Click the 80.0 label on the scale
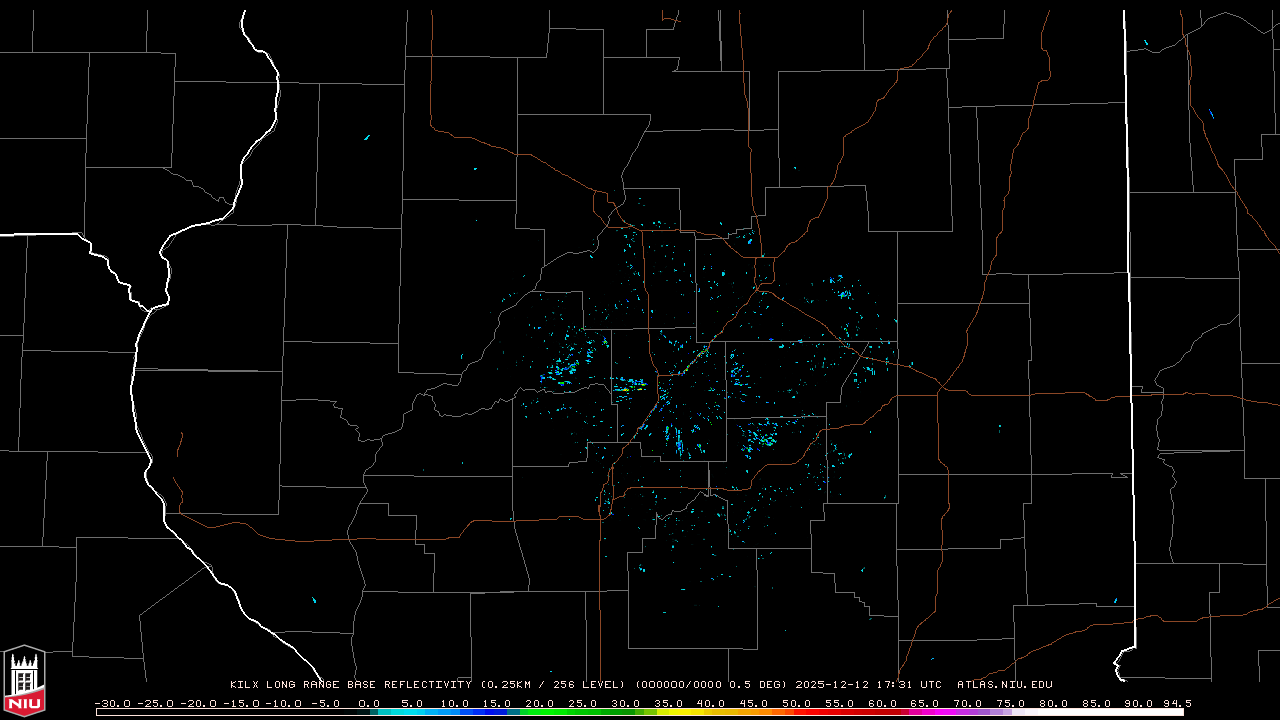The width and height of the screenshot is (1280, 720). pos(1053,703)
